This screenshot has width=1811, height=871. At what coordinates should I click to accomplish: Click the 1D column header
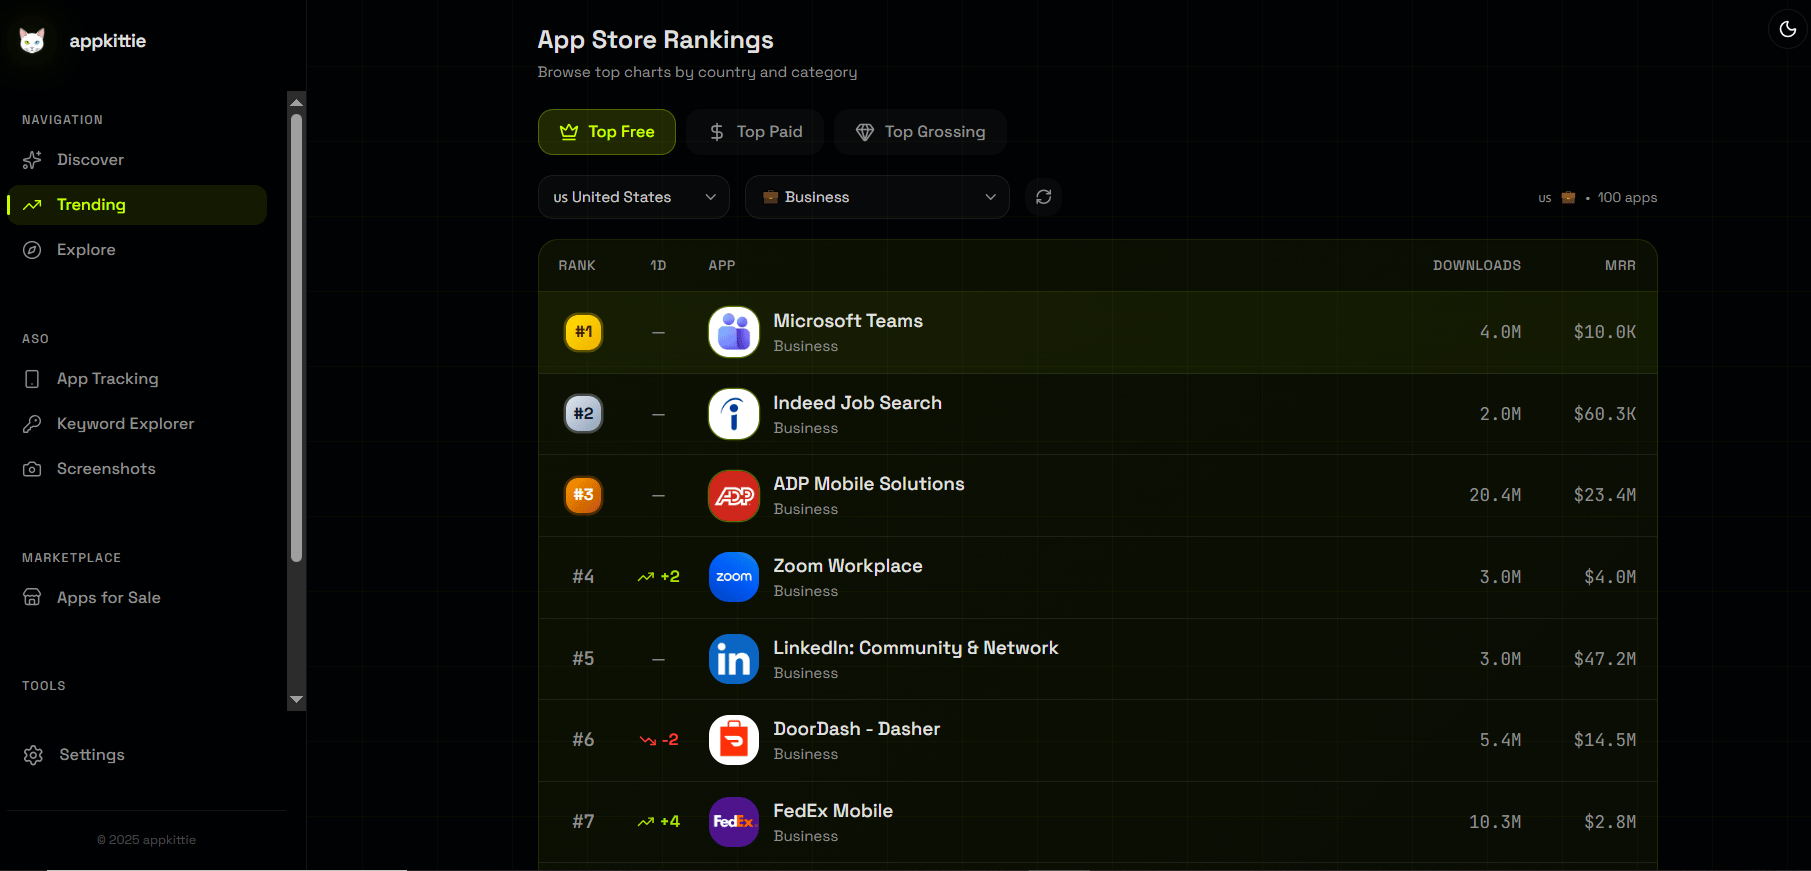pos(658,266)
